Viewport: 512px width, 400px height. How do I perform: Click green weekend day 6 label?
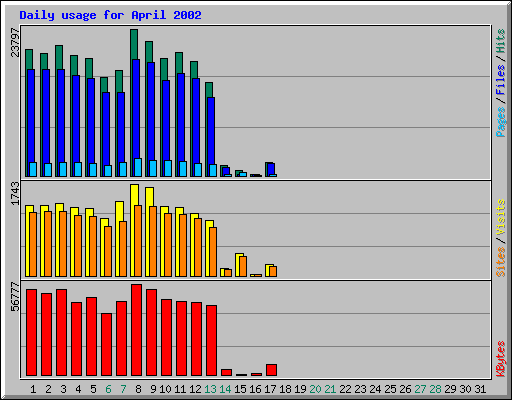pyautogui.click(x=108, y=389)
